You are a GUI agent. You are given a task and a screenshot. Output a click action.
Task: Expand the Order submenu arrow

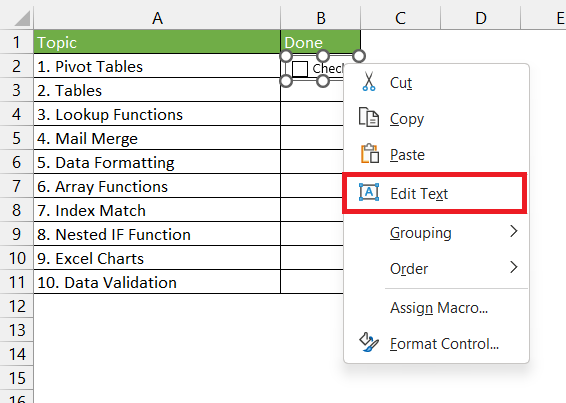[514, 267]
